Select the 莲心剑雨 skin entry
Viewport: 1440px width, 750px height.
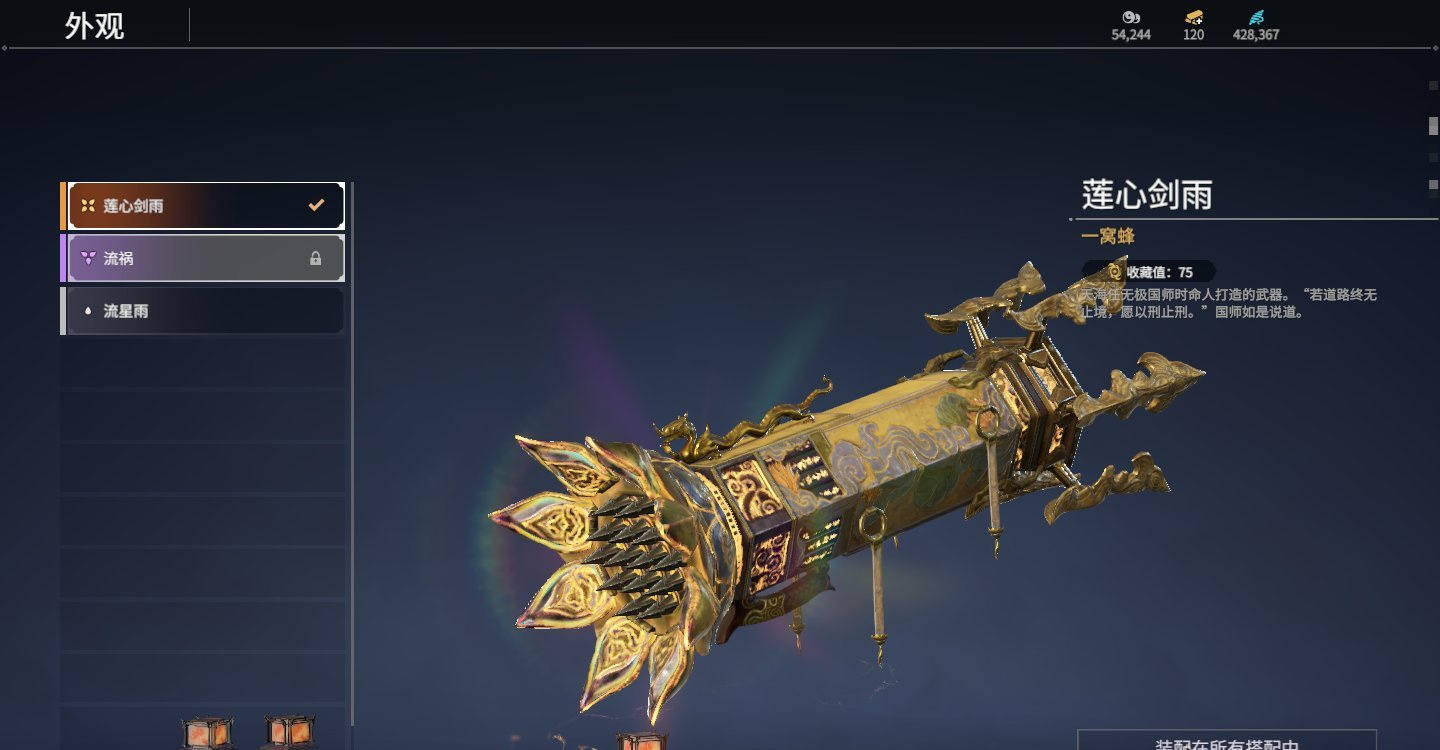203,206
